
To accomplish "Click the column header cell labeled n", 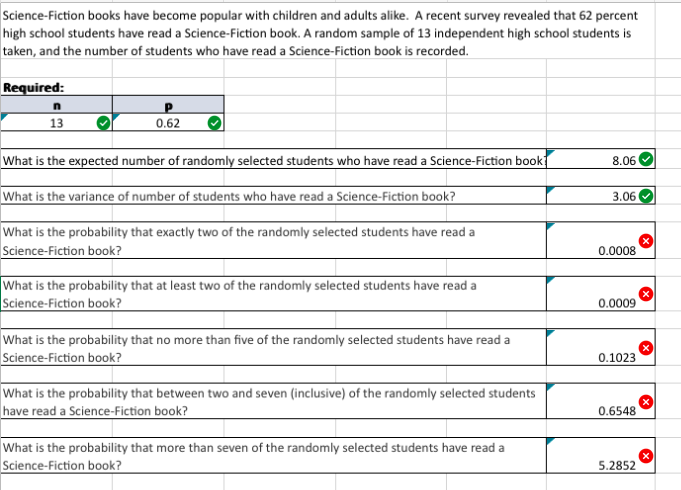I will [x=56, y=105].
